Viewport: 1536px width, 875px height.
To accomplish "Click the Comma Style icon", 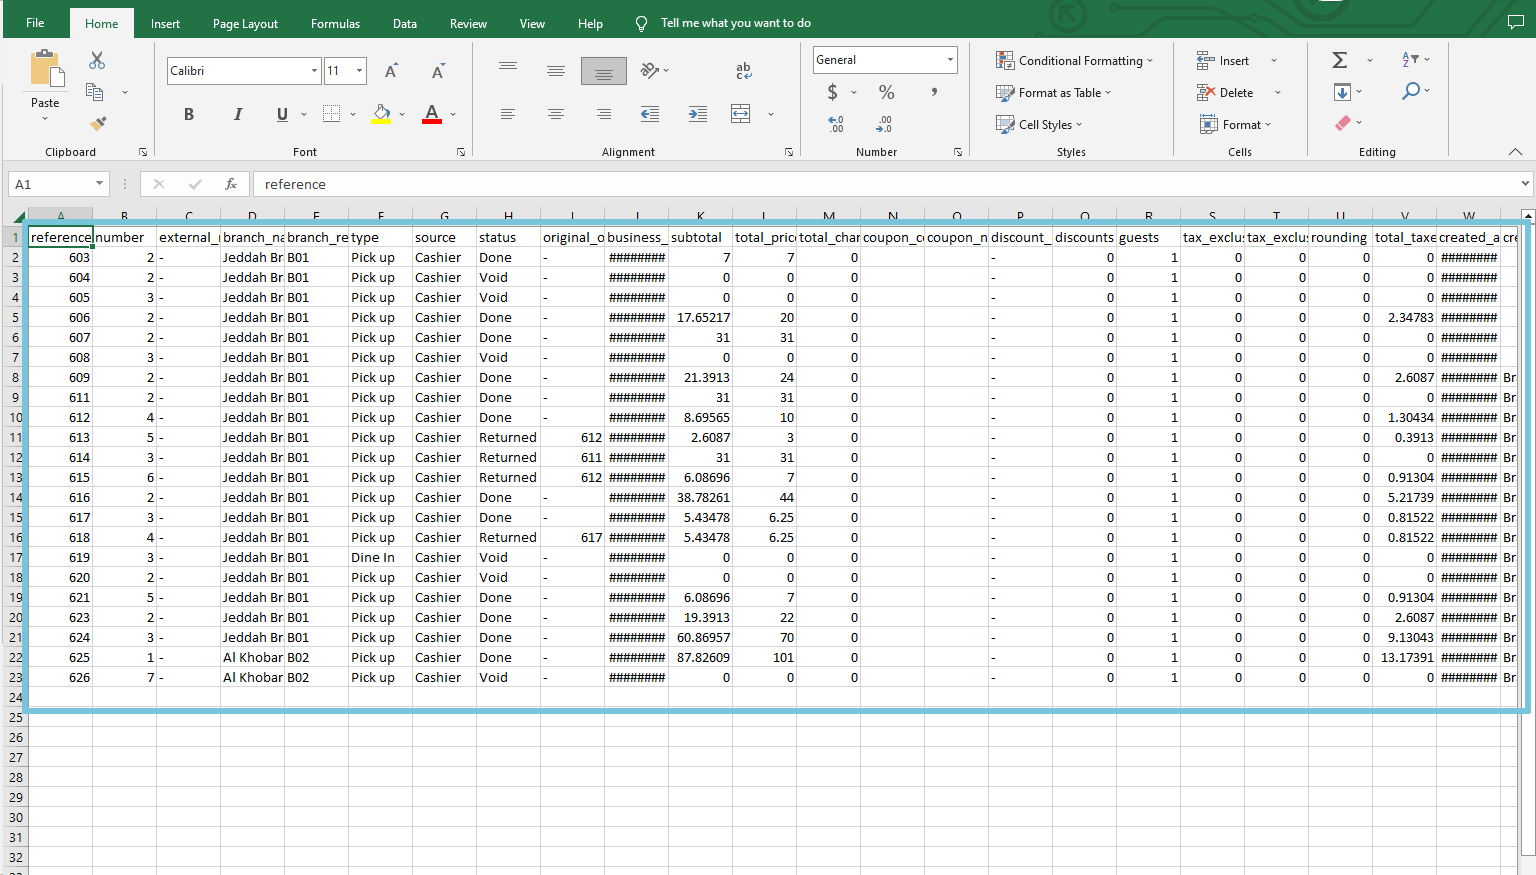I will [932, 92].
